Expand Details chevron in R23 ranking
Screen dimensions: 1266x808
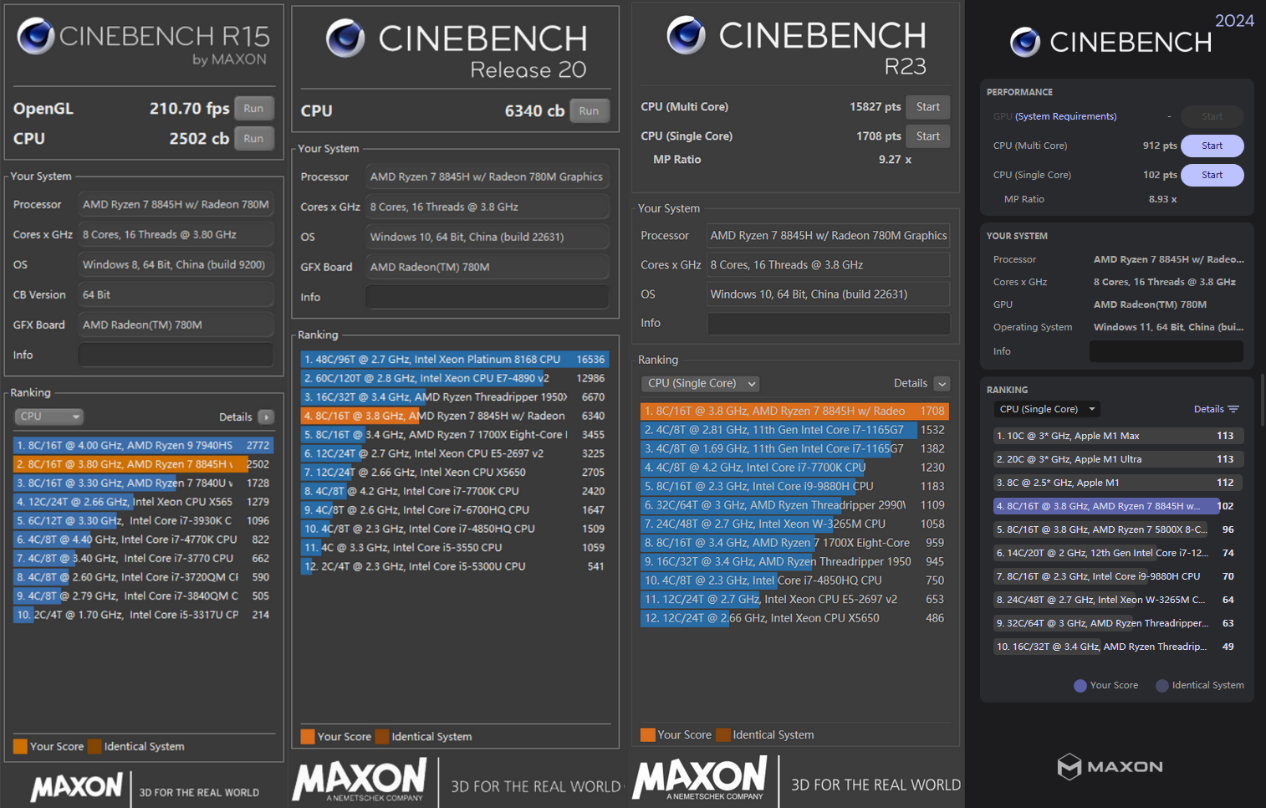(x=942, y=383)
